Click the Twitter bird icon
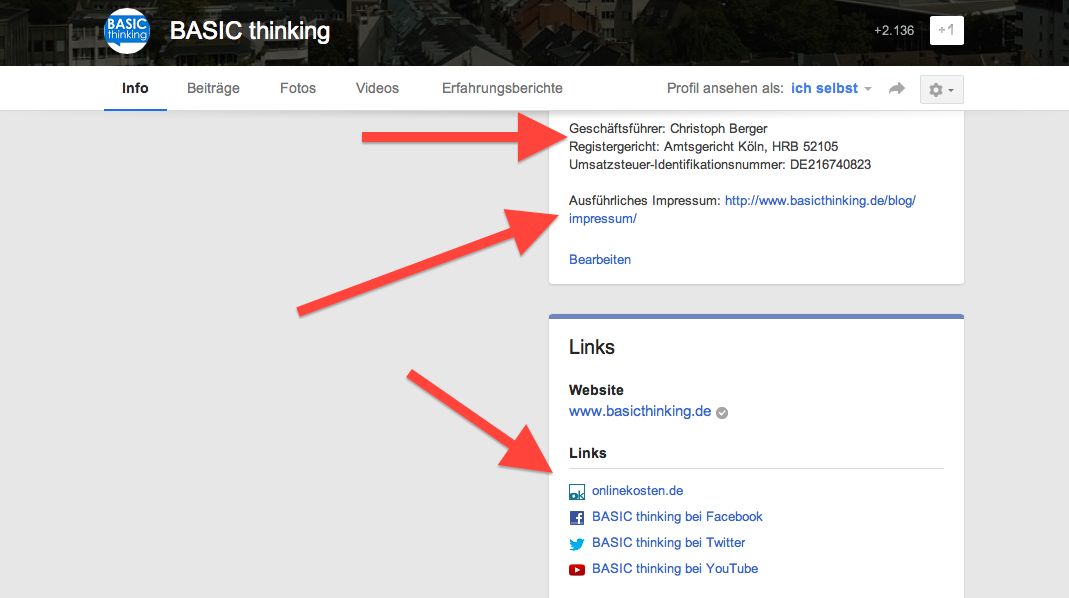 pos(577,543)
